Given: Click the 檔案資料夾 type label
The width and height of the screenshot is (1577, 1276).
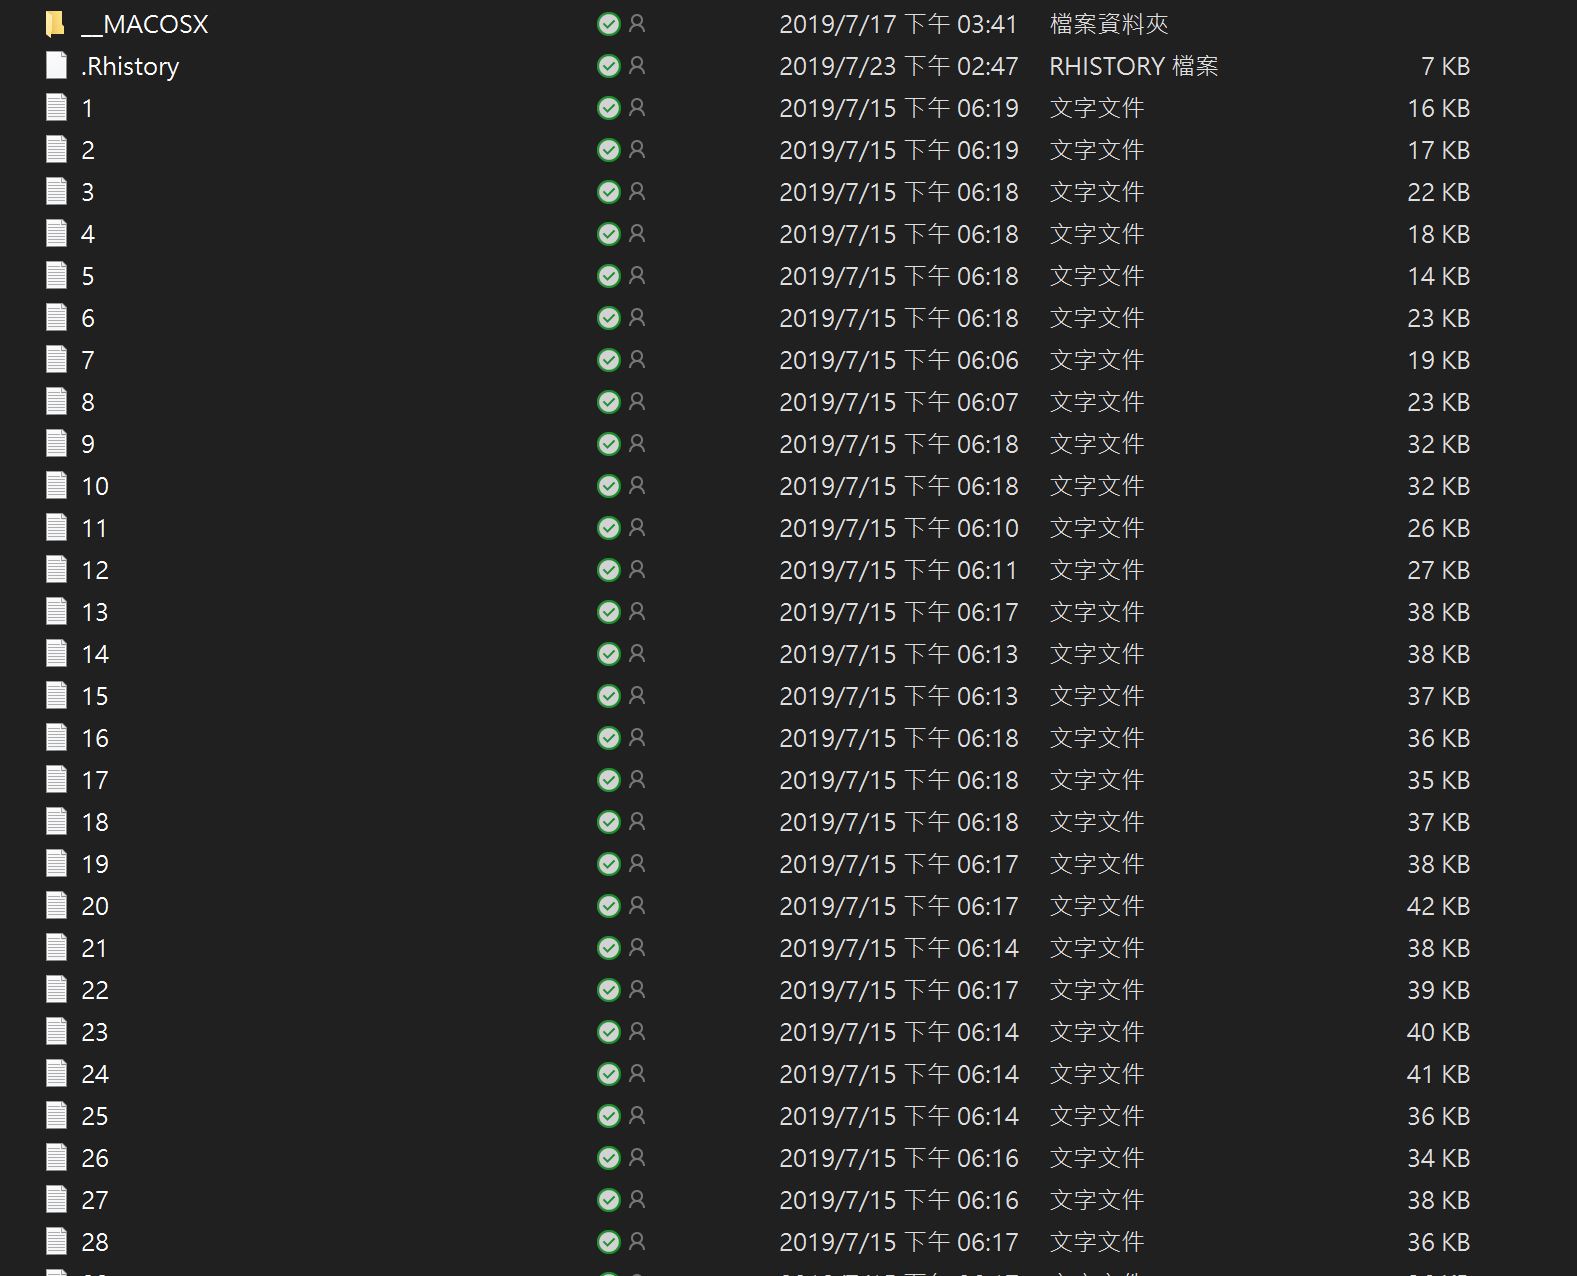Looking at the screenshot, I should pyautogui.click(x=1108, y=24).
